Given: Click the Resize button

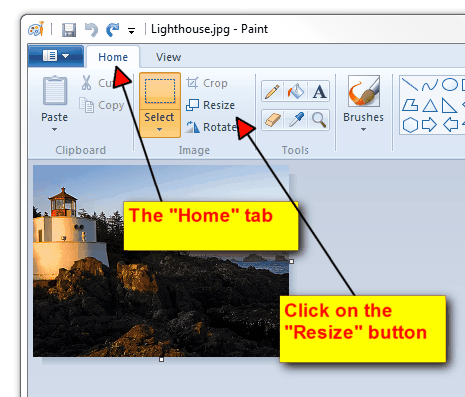Looking at the screenshot, I should pos(210,105).
